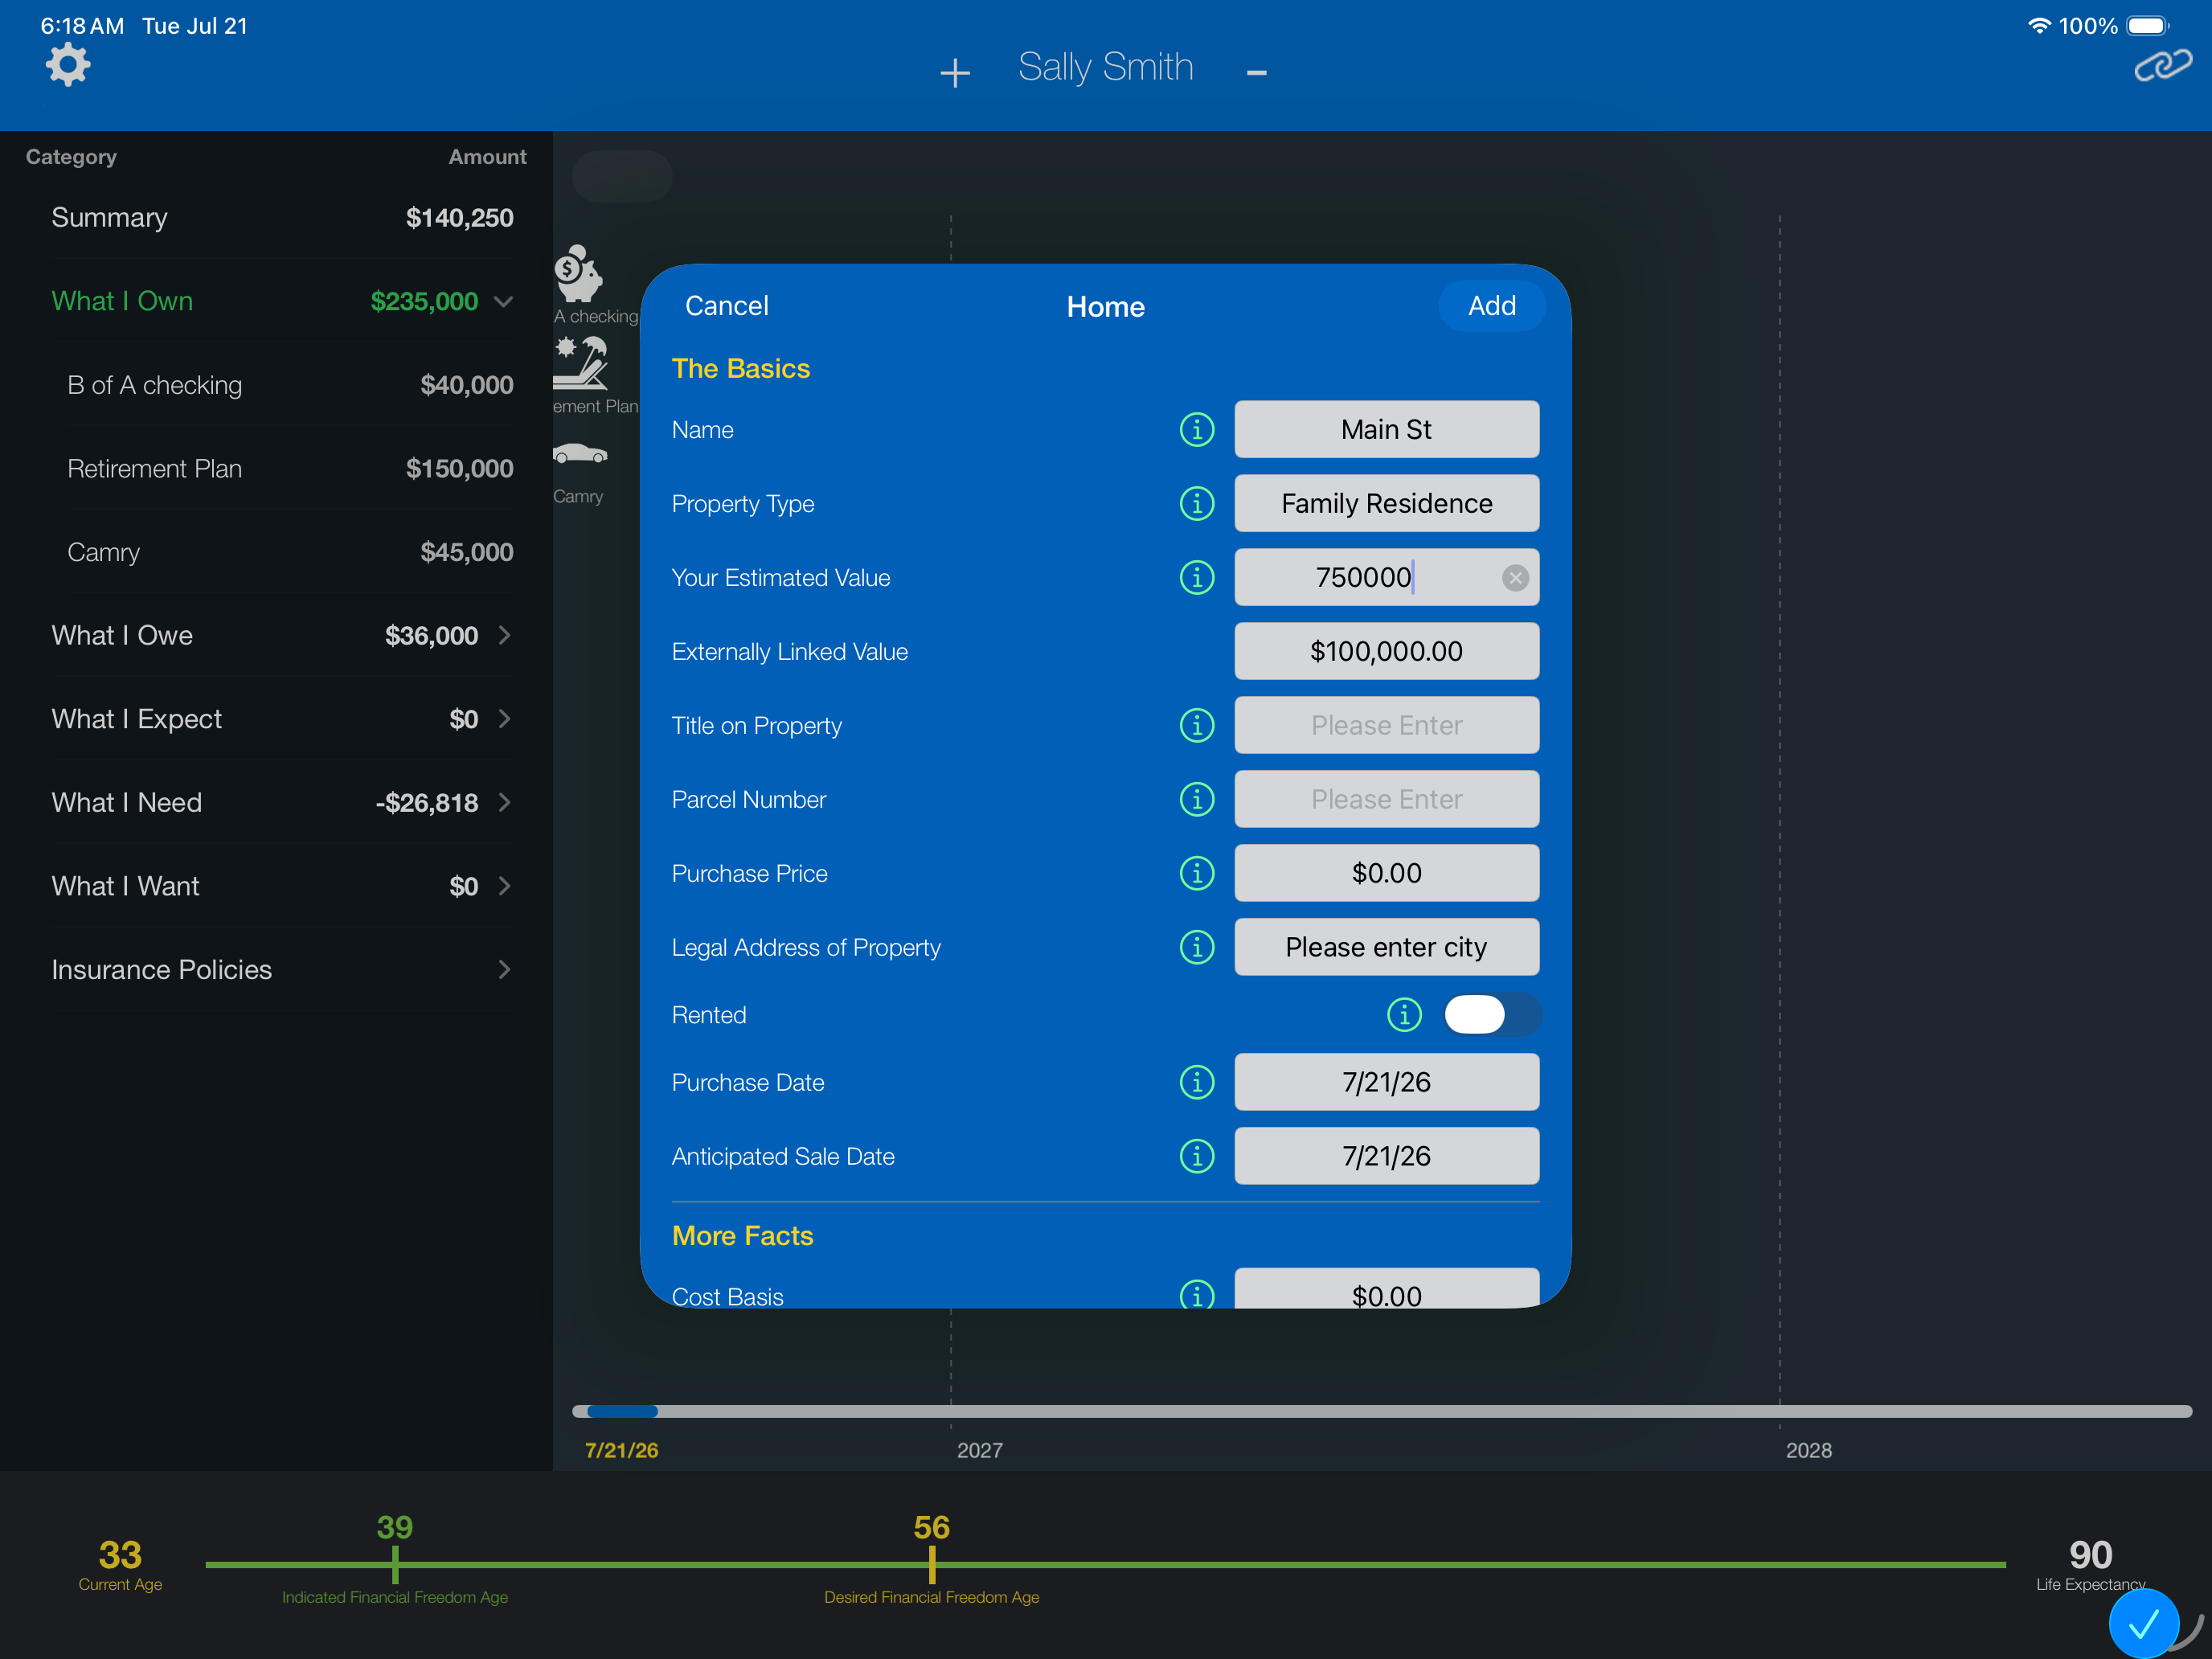Viewport: 2212px width, 1659px height.
Task: Check the Wi-Fi status icon
Action: 2039,26
